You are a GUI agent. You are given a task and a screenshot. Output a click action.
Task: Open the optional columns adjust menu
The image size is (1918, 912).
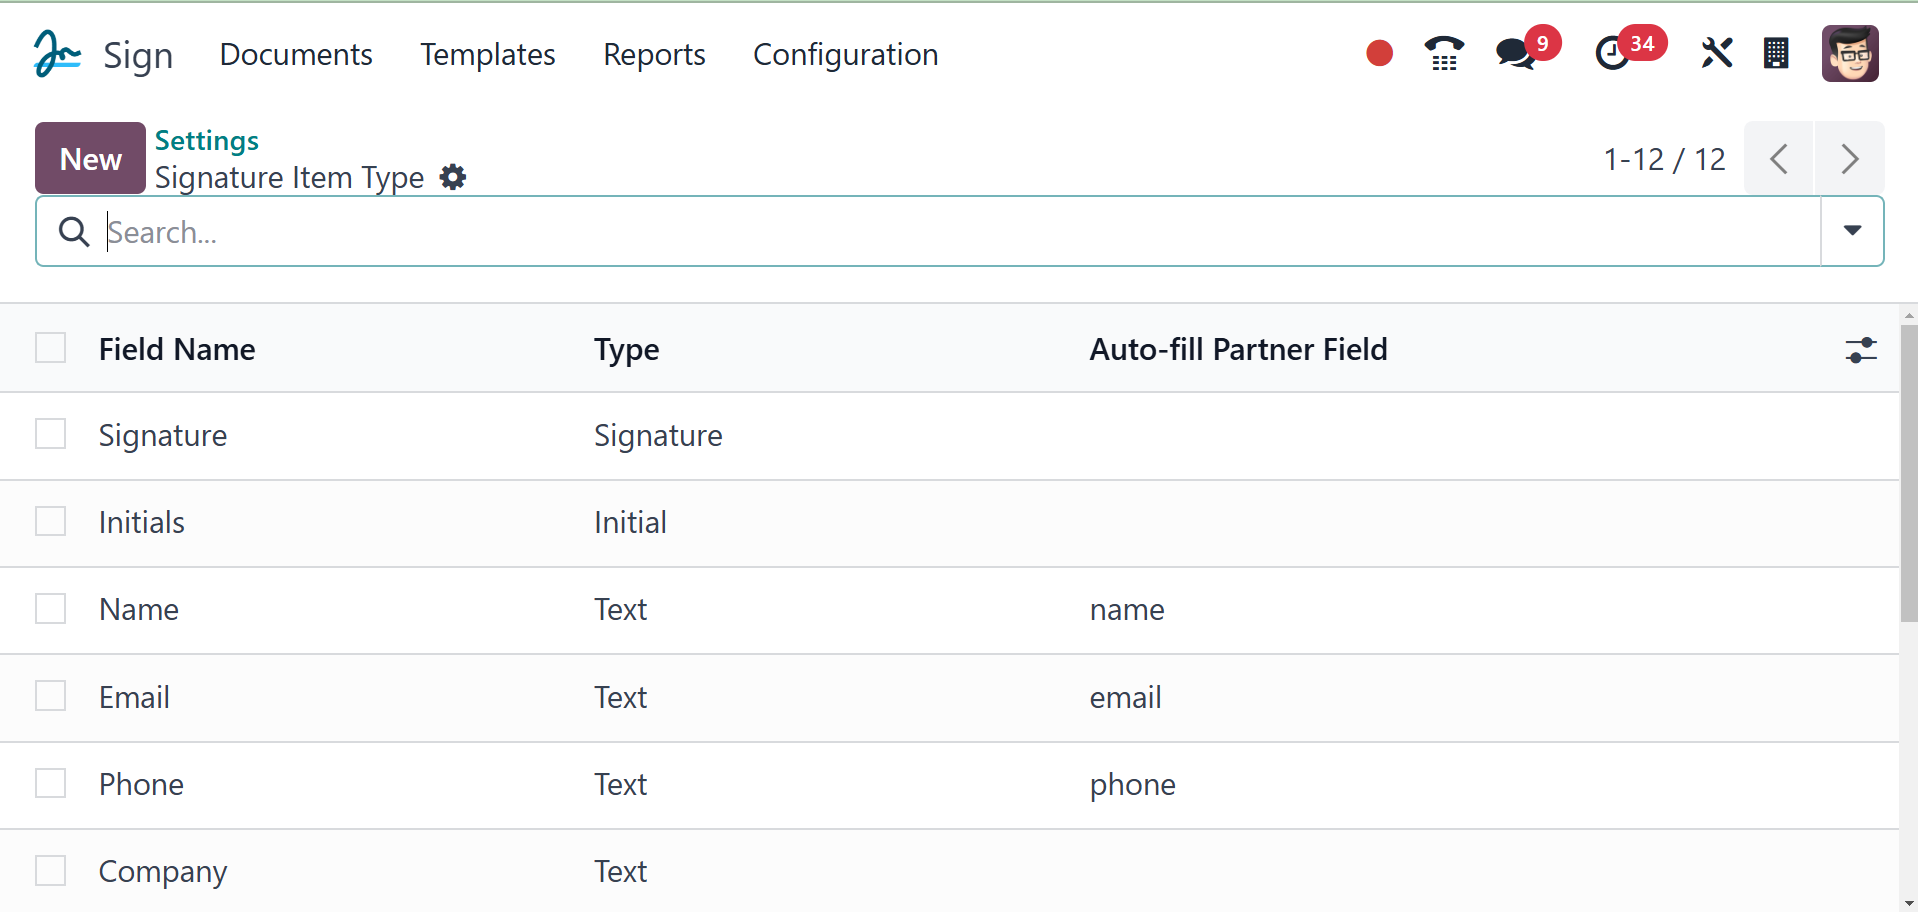1860,350
